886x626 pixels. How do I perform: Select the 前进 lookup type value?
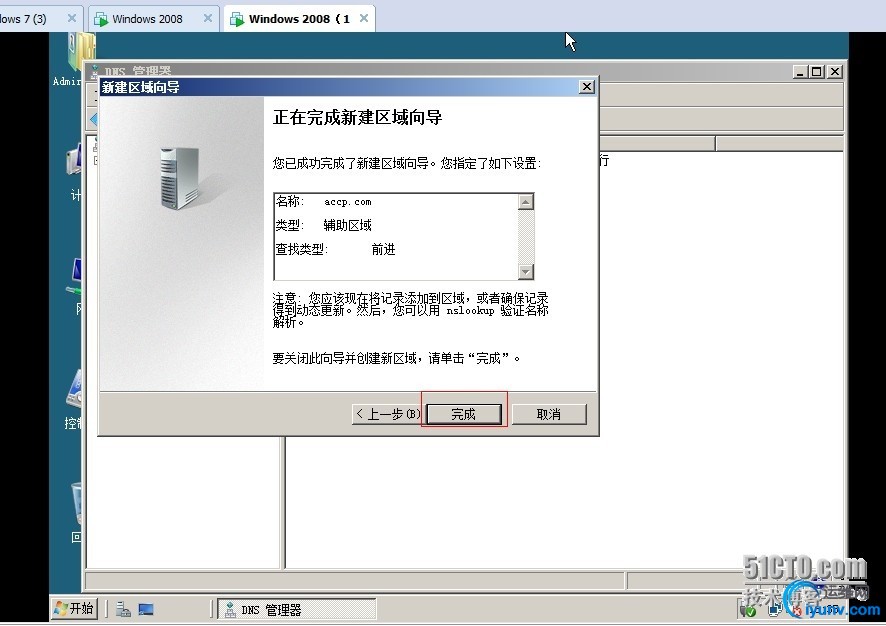tap(383, 249)
